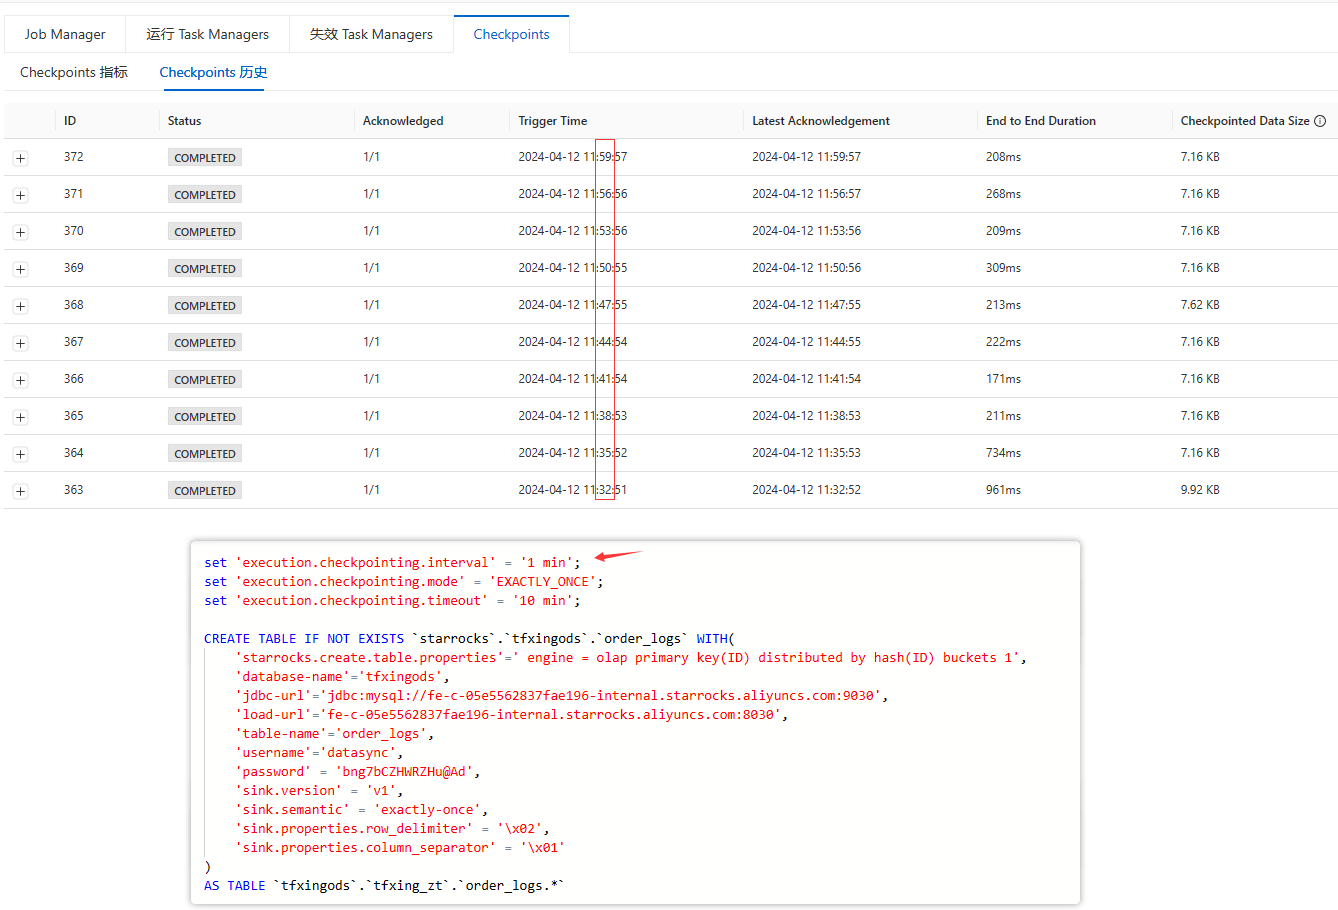Screen dimensions: 1338x910
Task: Select the Checkpoints tab
Action: click(x=511, y=34)
